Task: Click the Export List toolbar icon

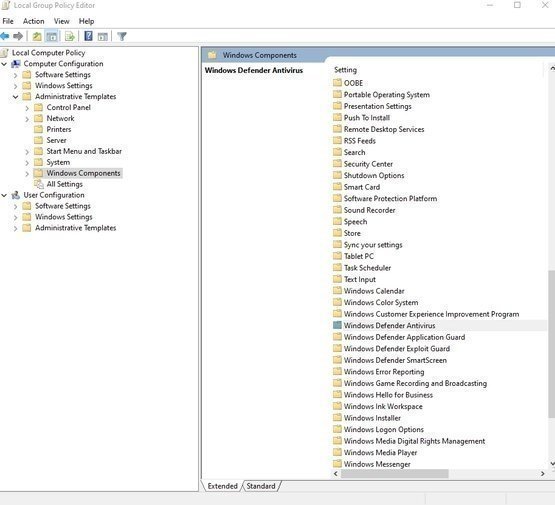Action: pyautogui.click(x=70, y=36)
